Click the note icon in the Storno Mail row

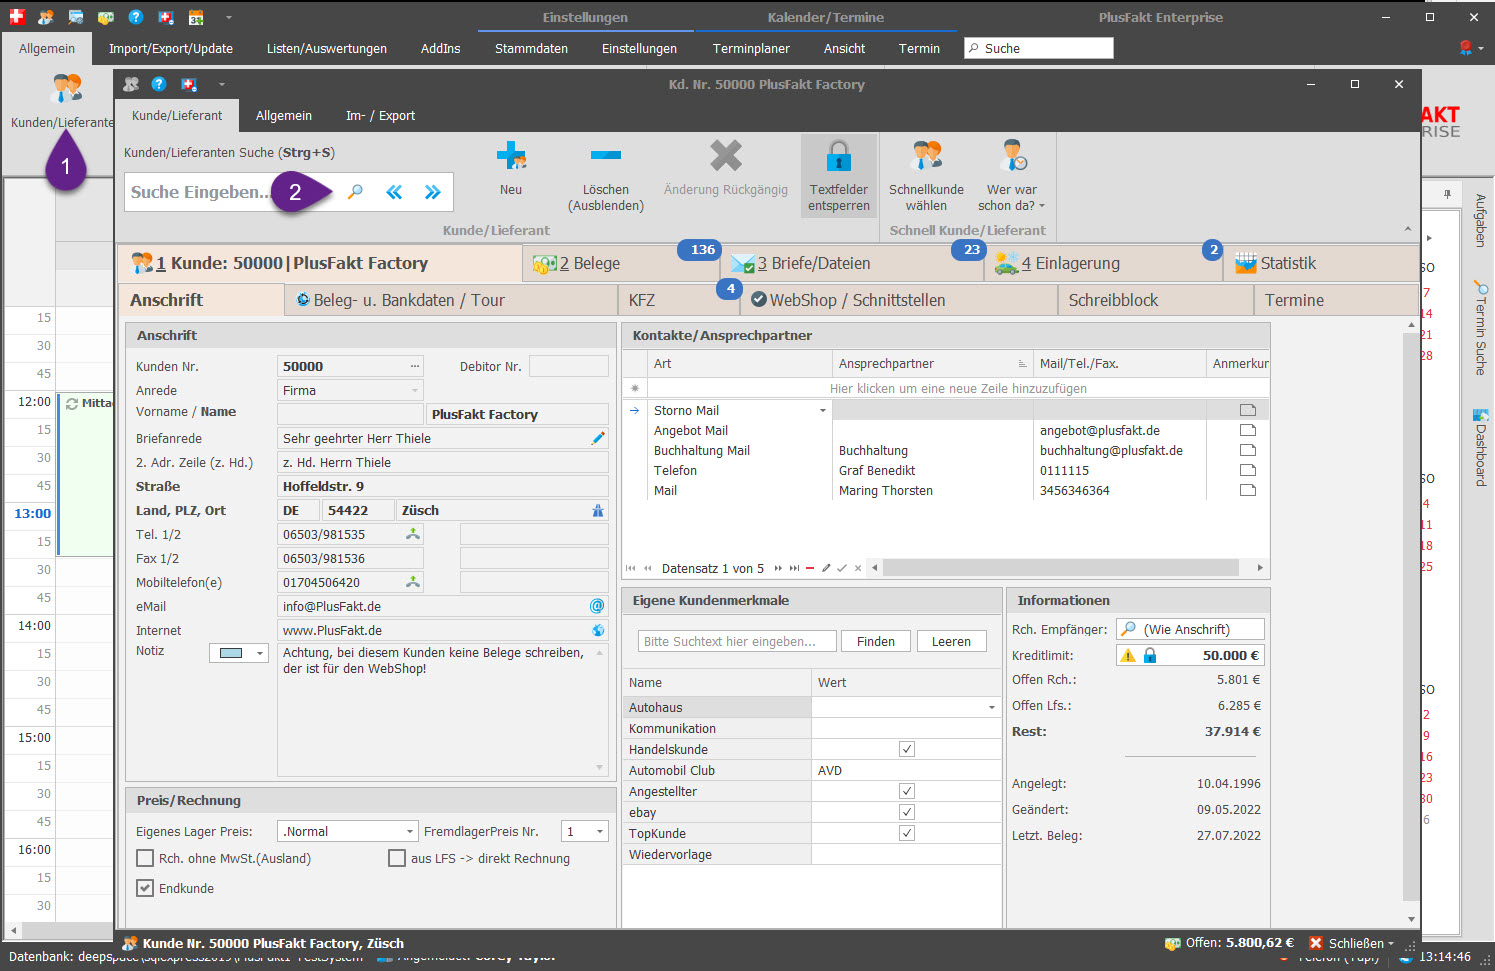[x=1247, y=410]
